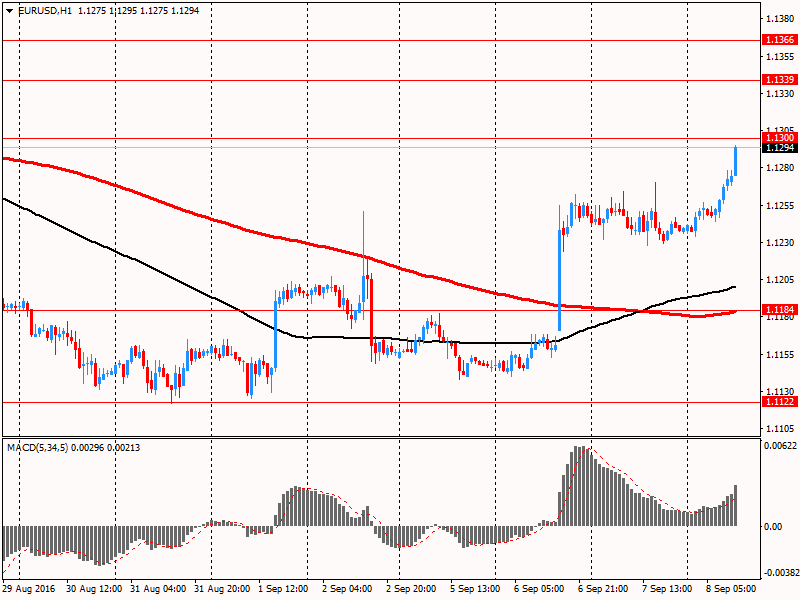Select the current price label 1.1294
This screenshot has width=800, height=600.
click(780, 148)
